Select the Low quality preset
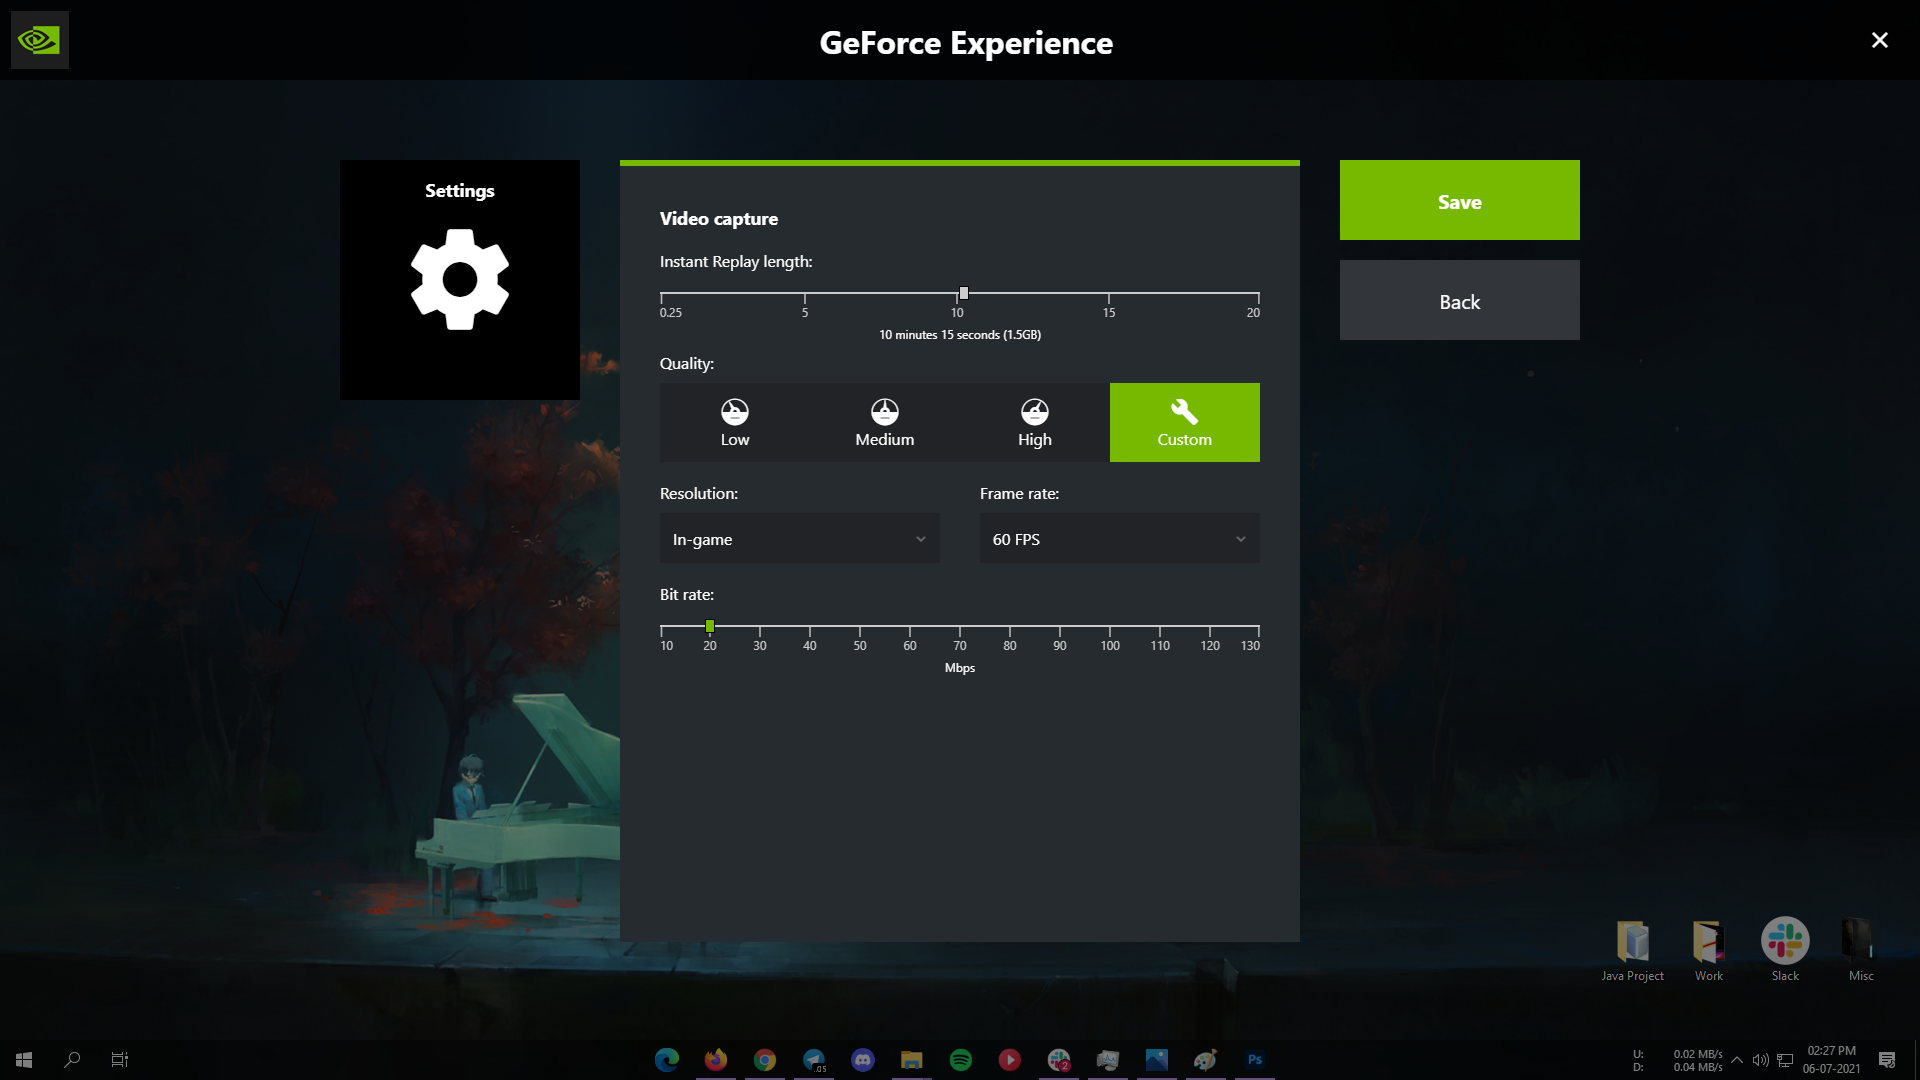The height and width of the screenshot is (1080, 1920). [735, 423]
